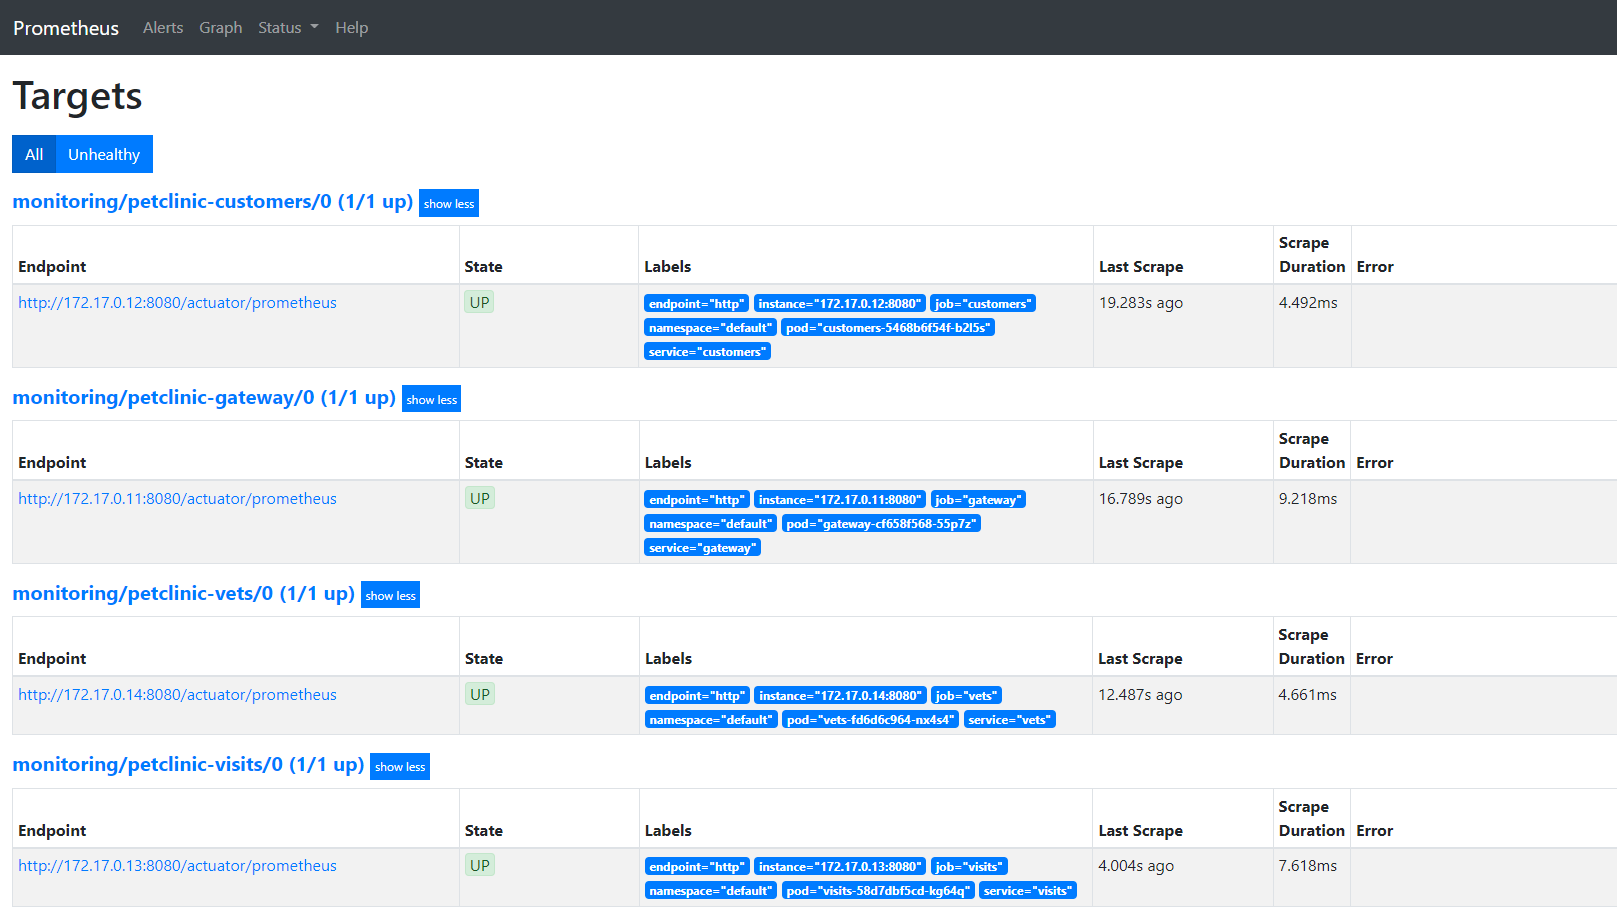This screenshot has width=1617, height=924.
Task: Filter to Unhealthy targets only
Action: [x=104, y=154]
